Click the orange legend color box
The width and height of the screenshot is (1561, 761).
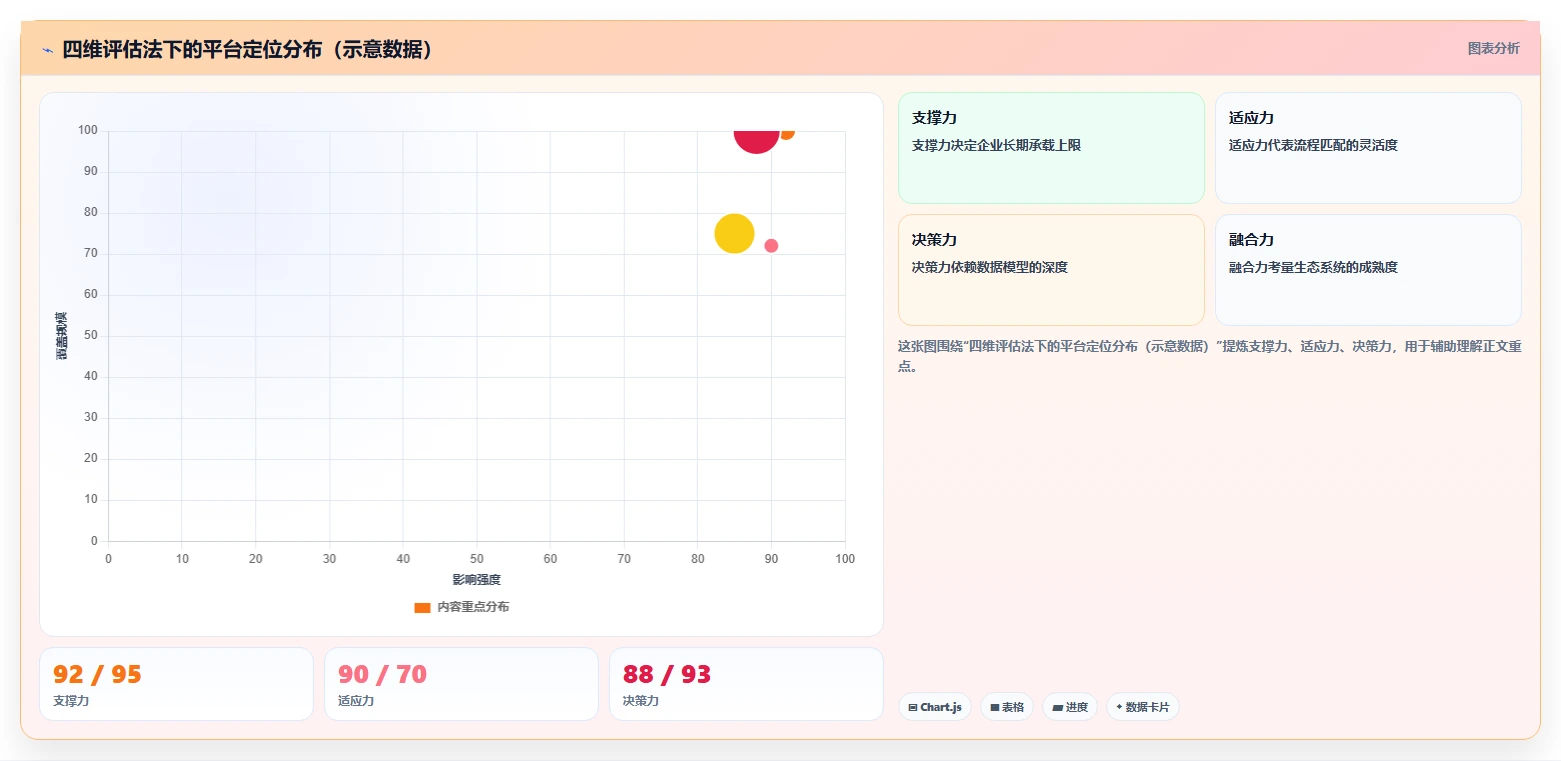422,607
